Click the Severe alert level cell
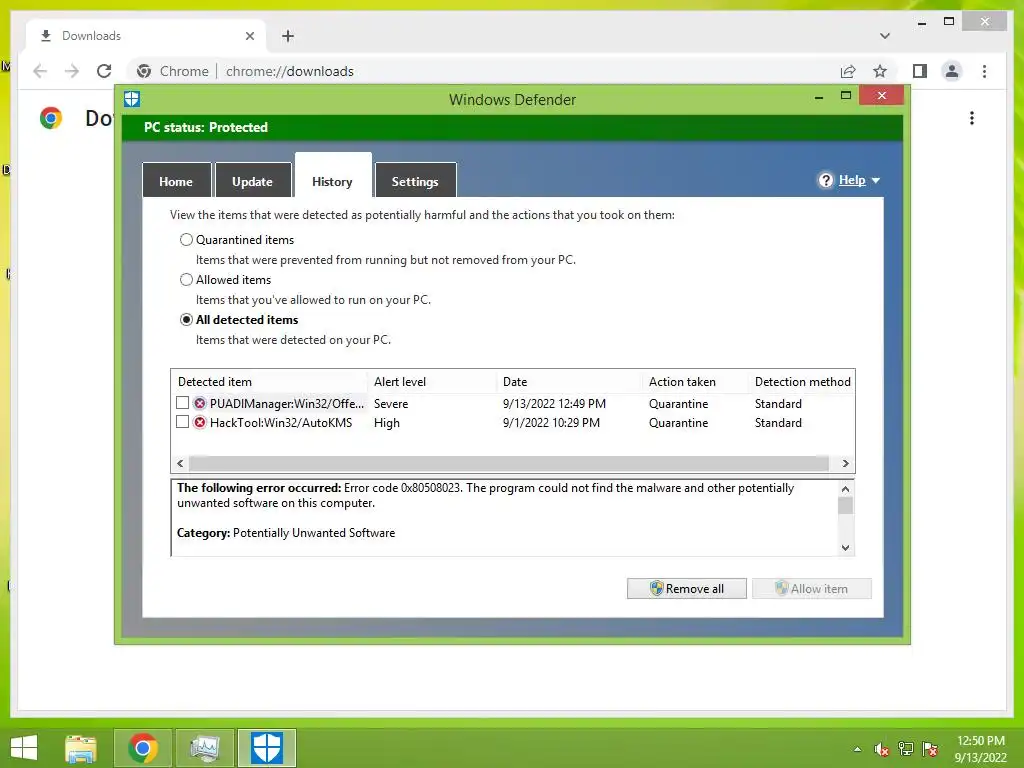1024x768 pixels. pos(391,404)
